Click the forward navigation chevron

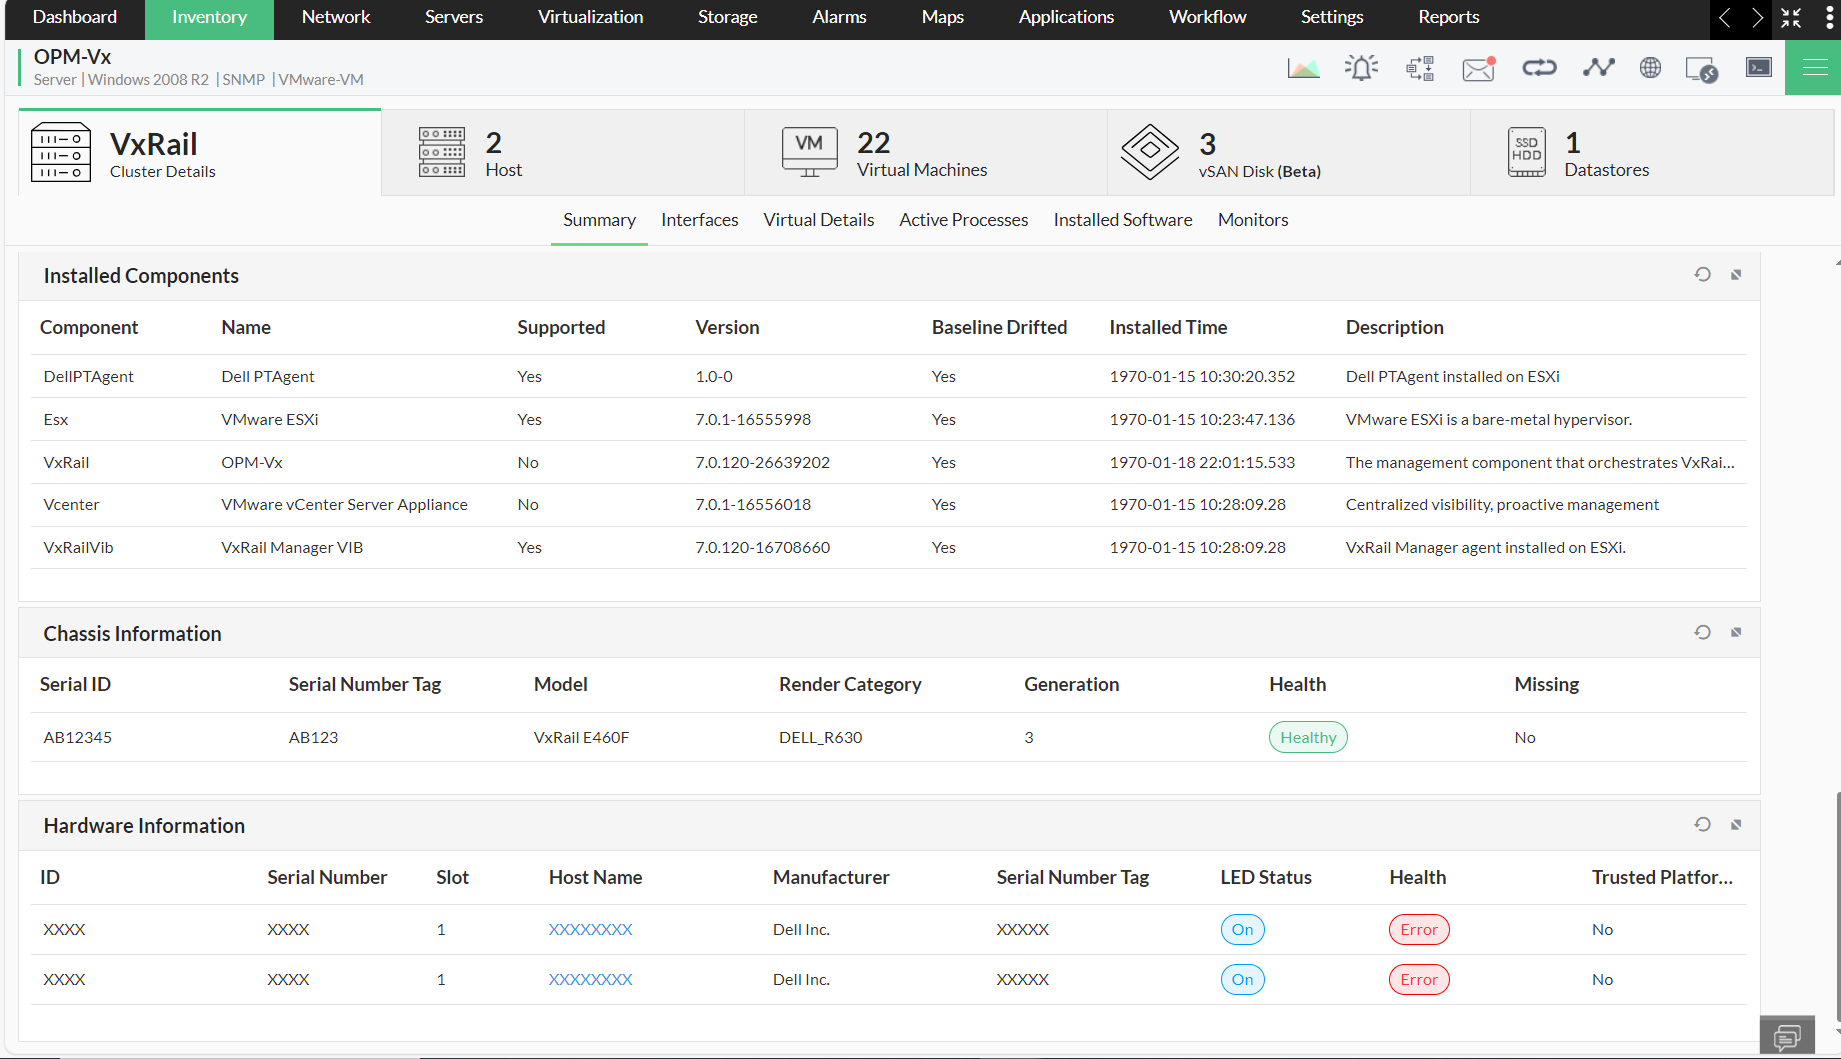(1757, 18)
